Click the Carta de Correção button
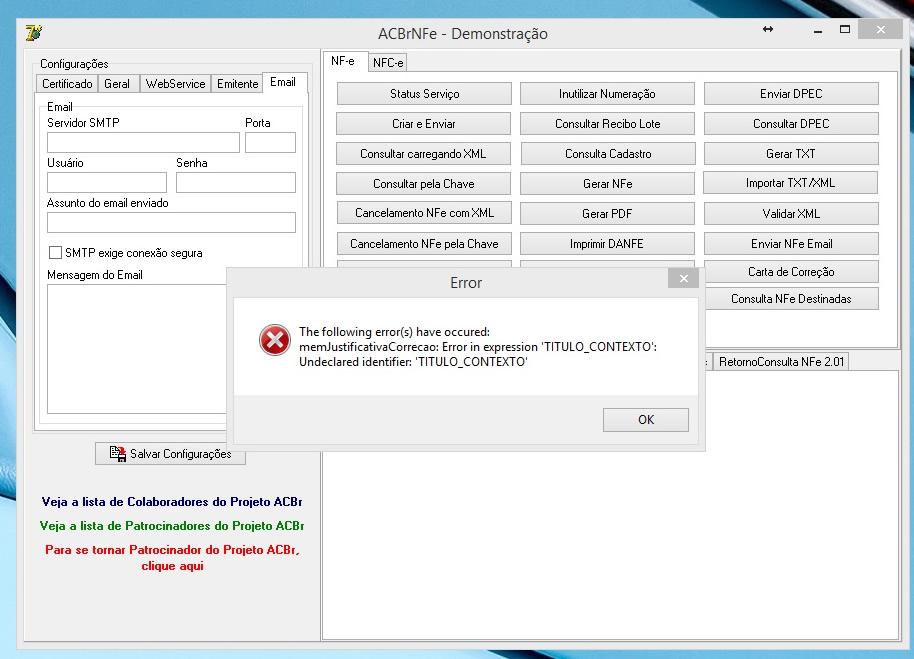This screenshot has width=914, height=659. (791, 272)
